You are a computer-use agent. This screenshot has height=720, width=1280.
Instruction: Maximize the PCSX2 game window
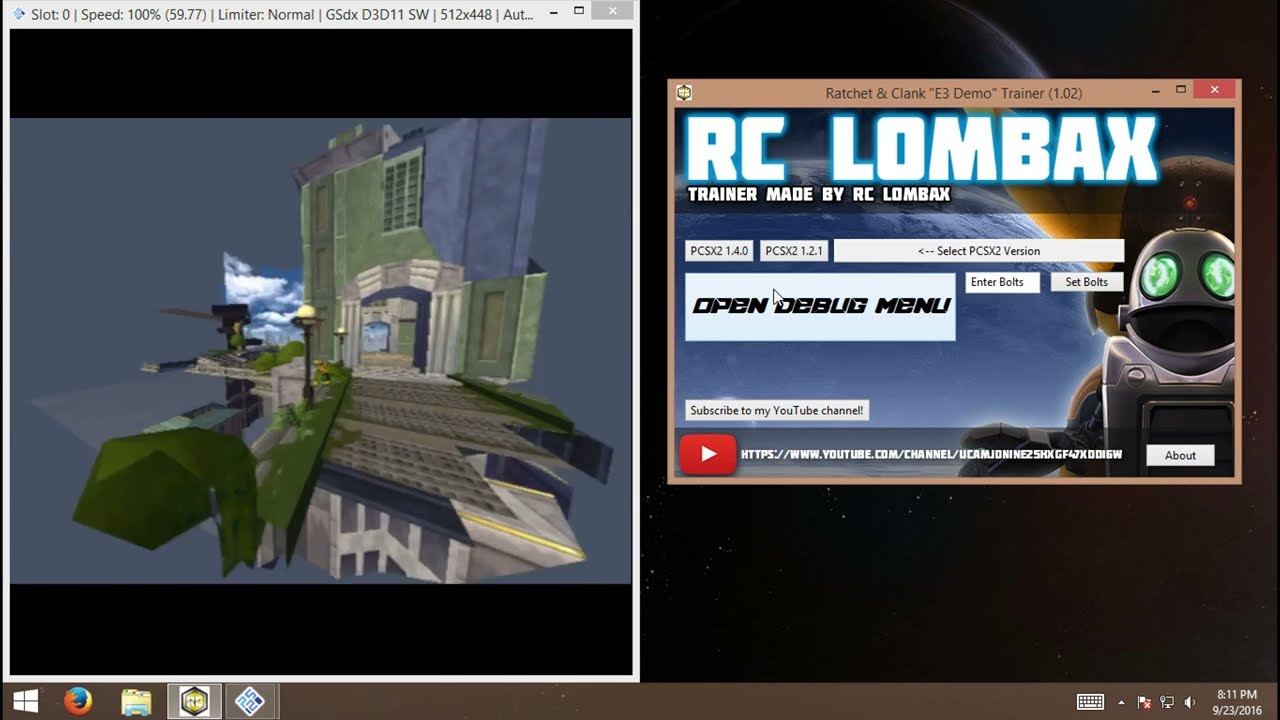coord(579,12)
